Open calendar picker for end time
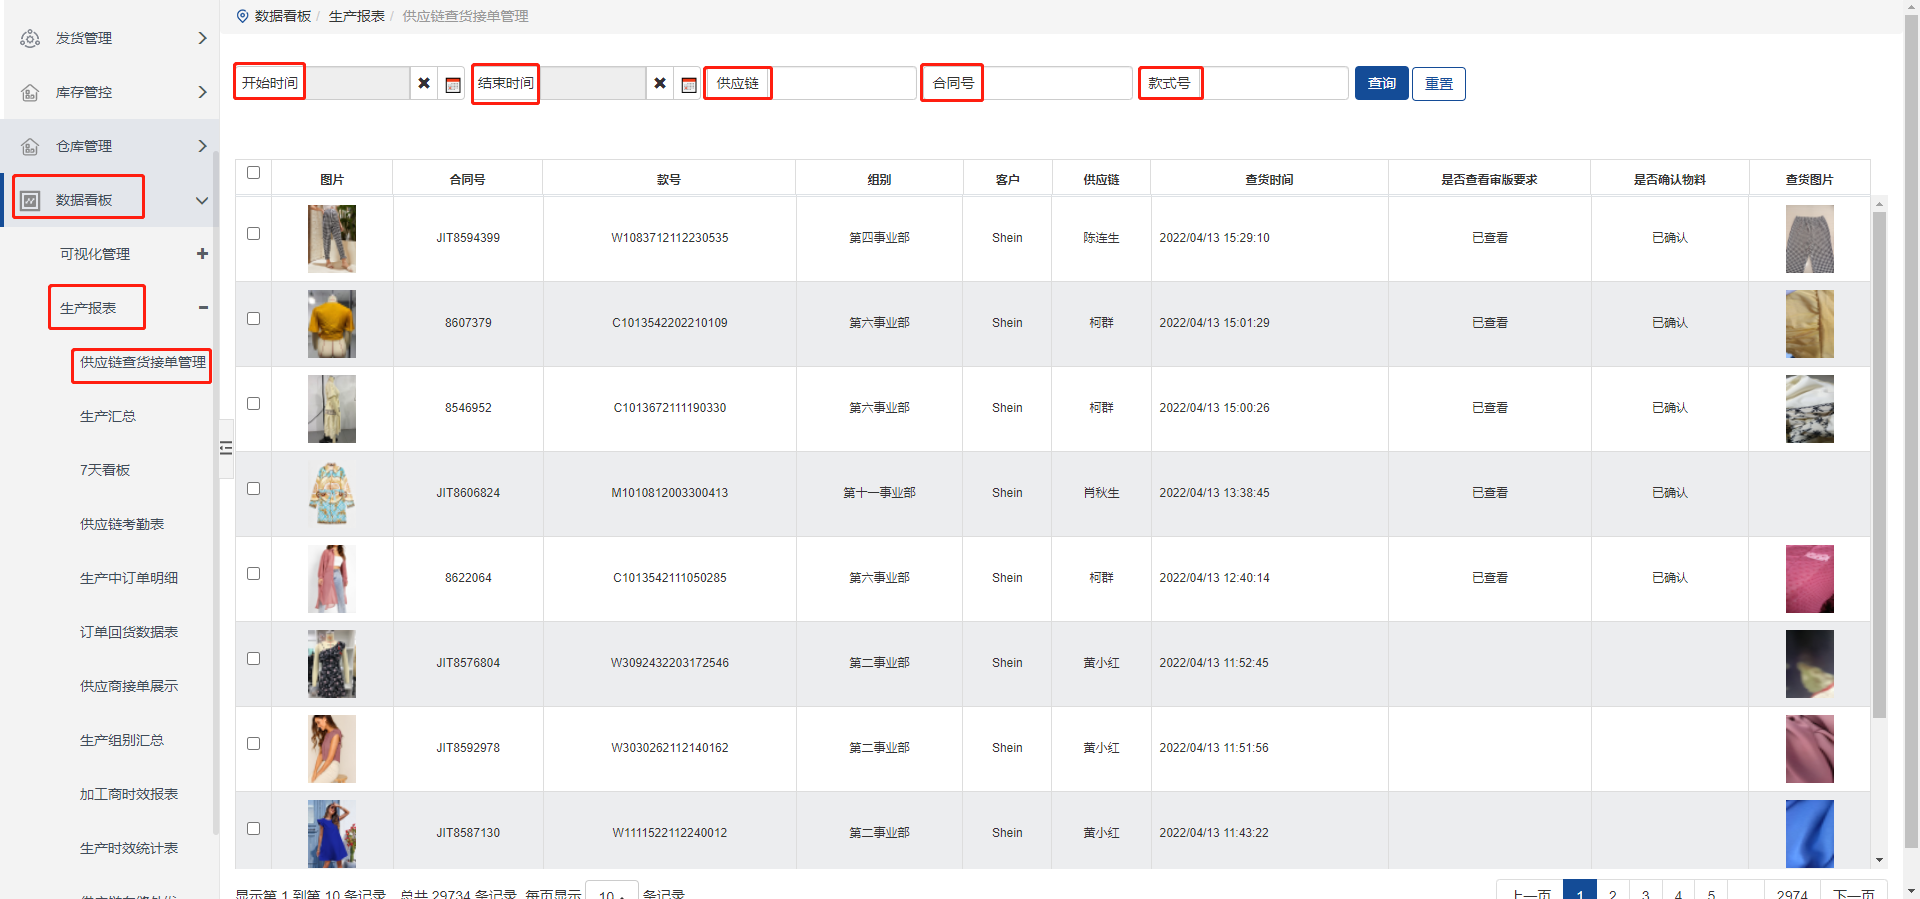The image size is (1920, 899). [689, 84]
